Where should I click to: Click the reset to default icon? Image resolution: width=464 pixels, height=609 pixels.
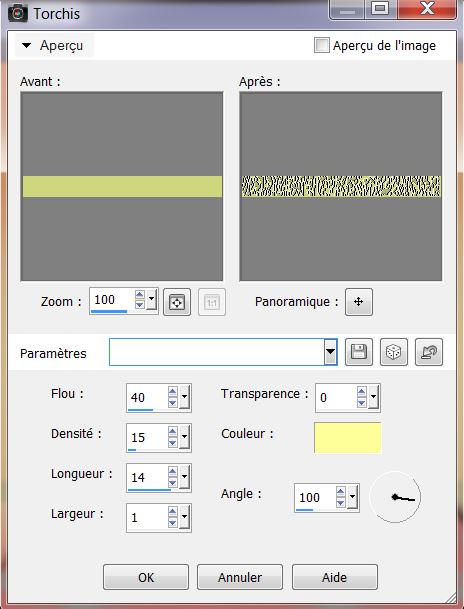[429, 352]
